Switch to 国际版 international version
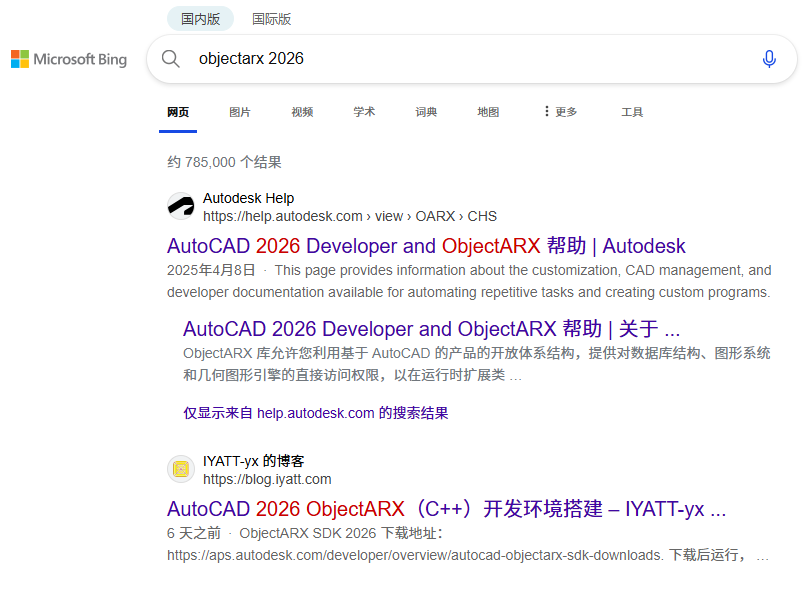Image resolution: width=808 pixels, height=591 pixels. coord(272,19)
